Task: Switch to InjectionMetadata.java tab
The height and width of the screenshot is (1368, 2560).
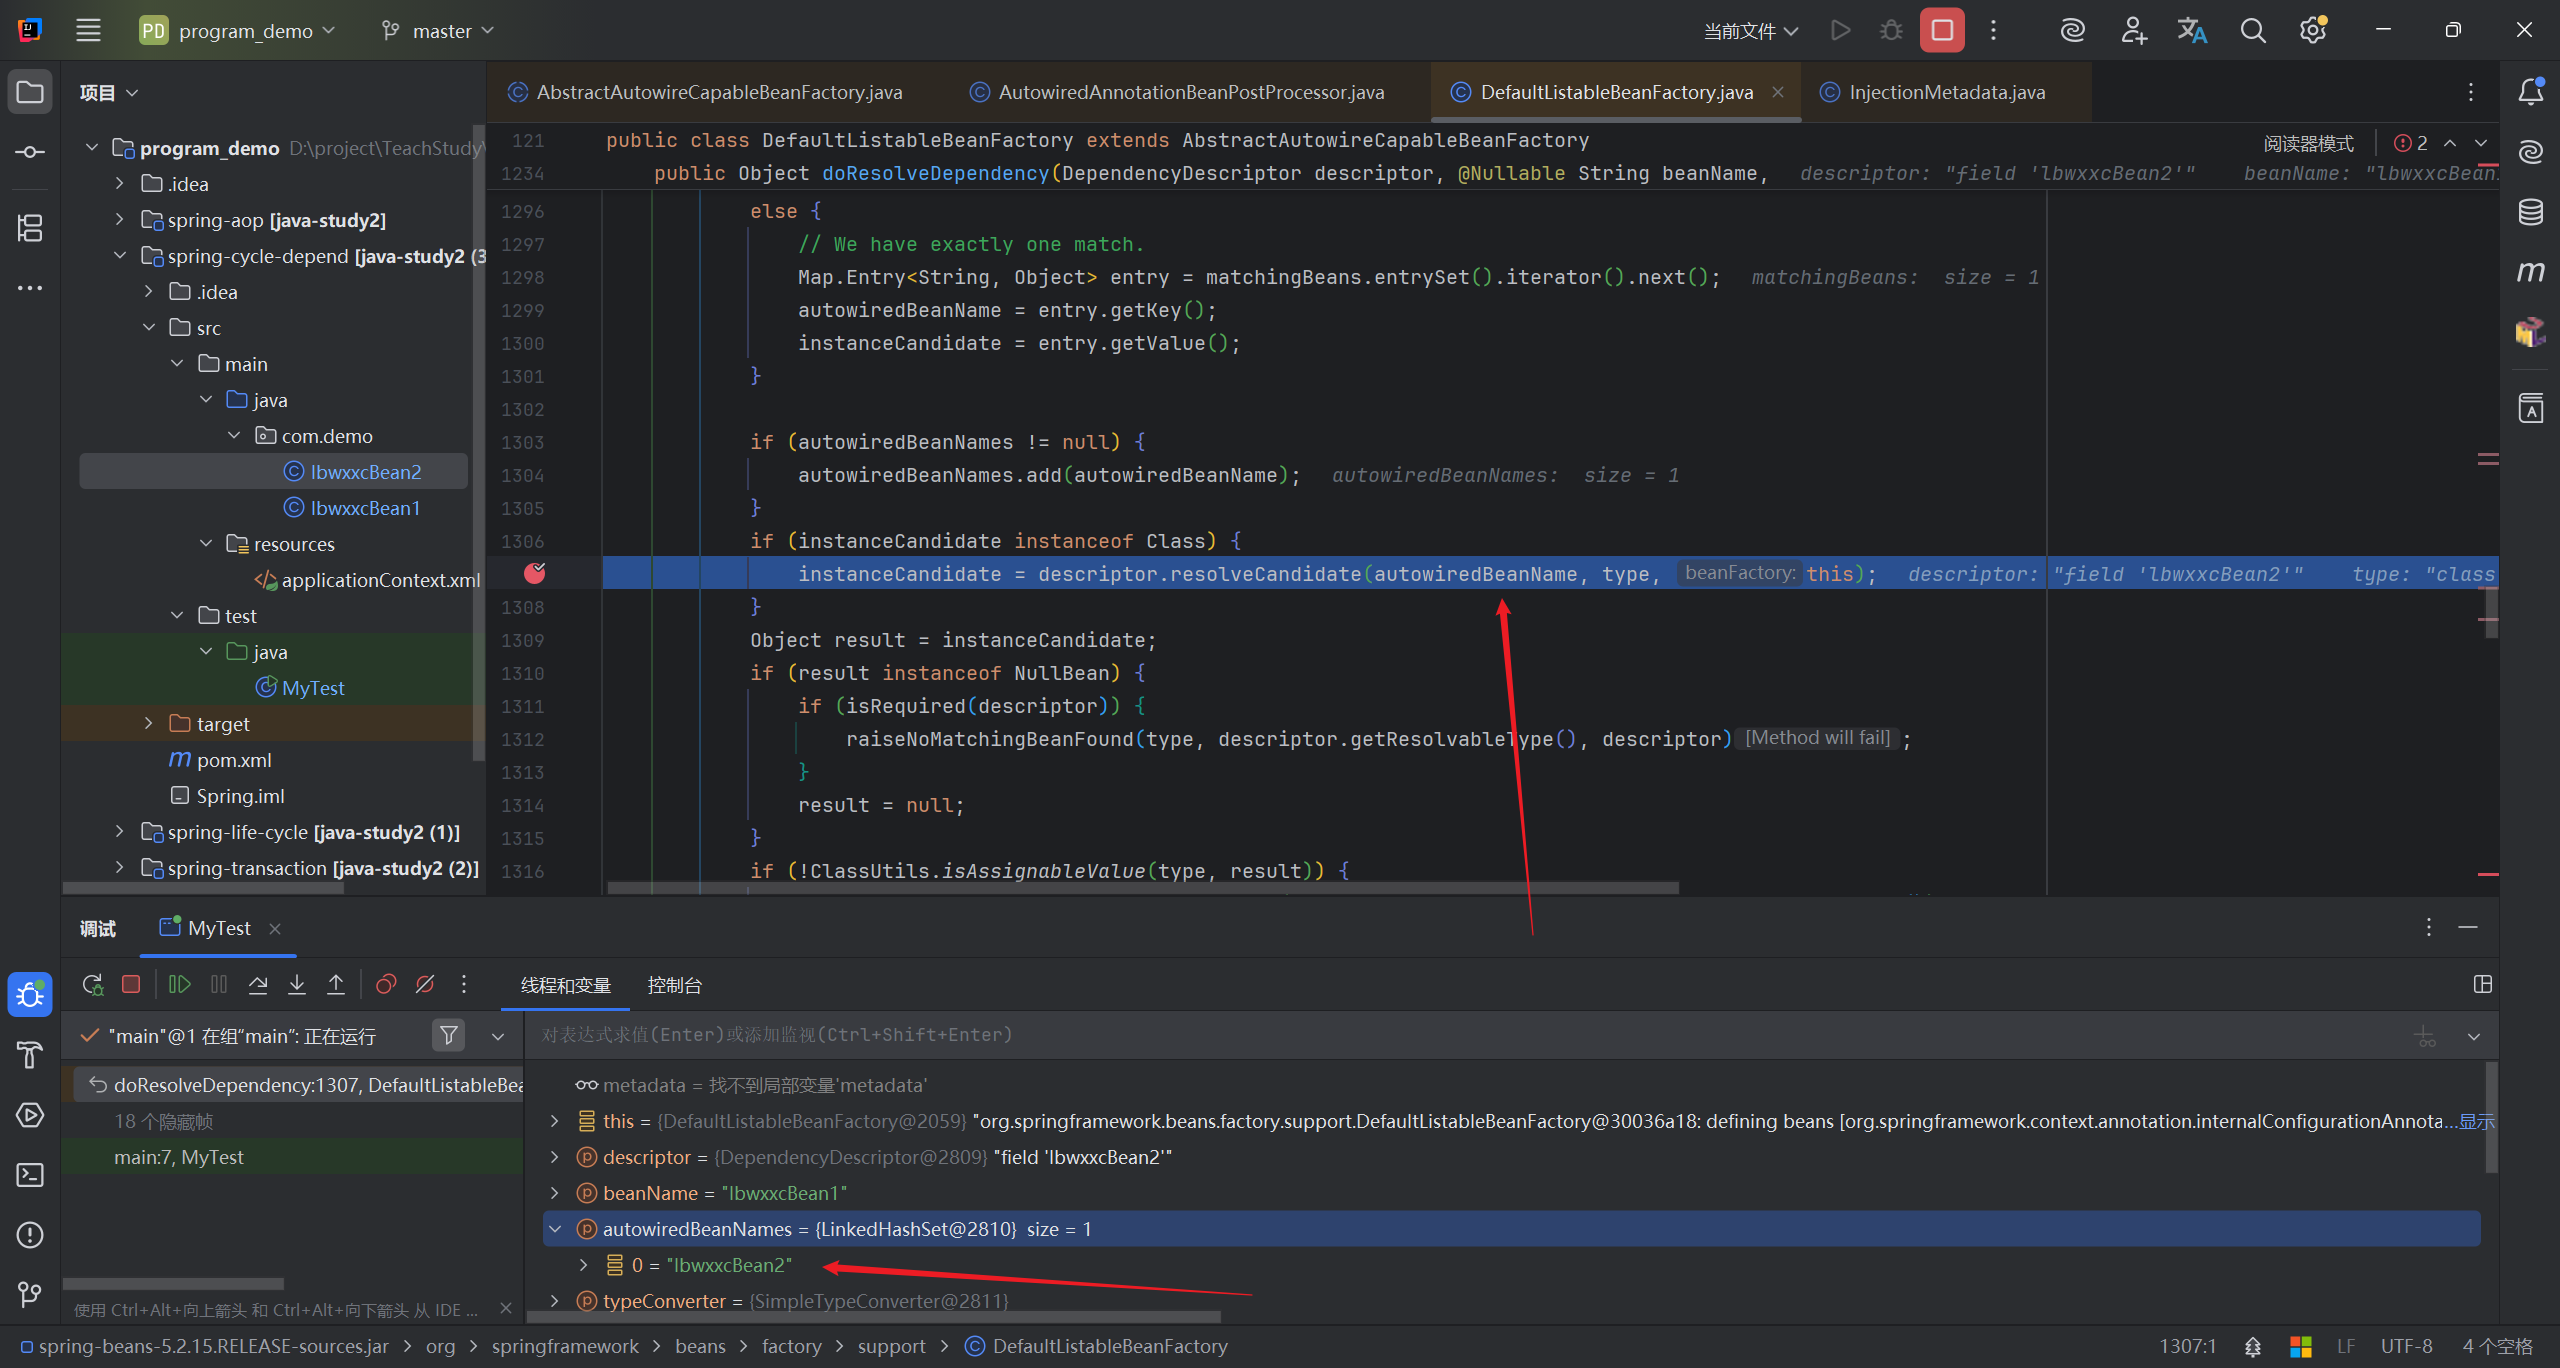Action: click(x=1946, y=92)
